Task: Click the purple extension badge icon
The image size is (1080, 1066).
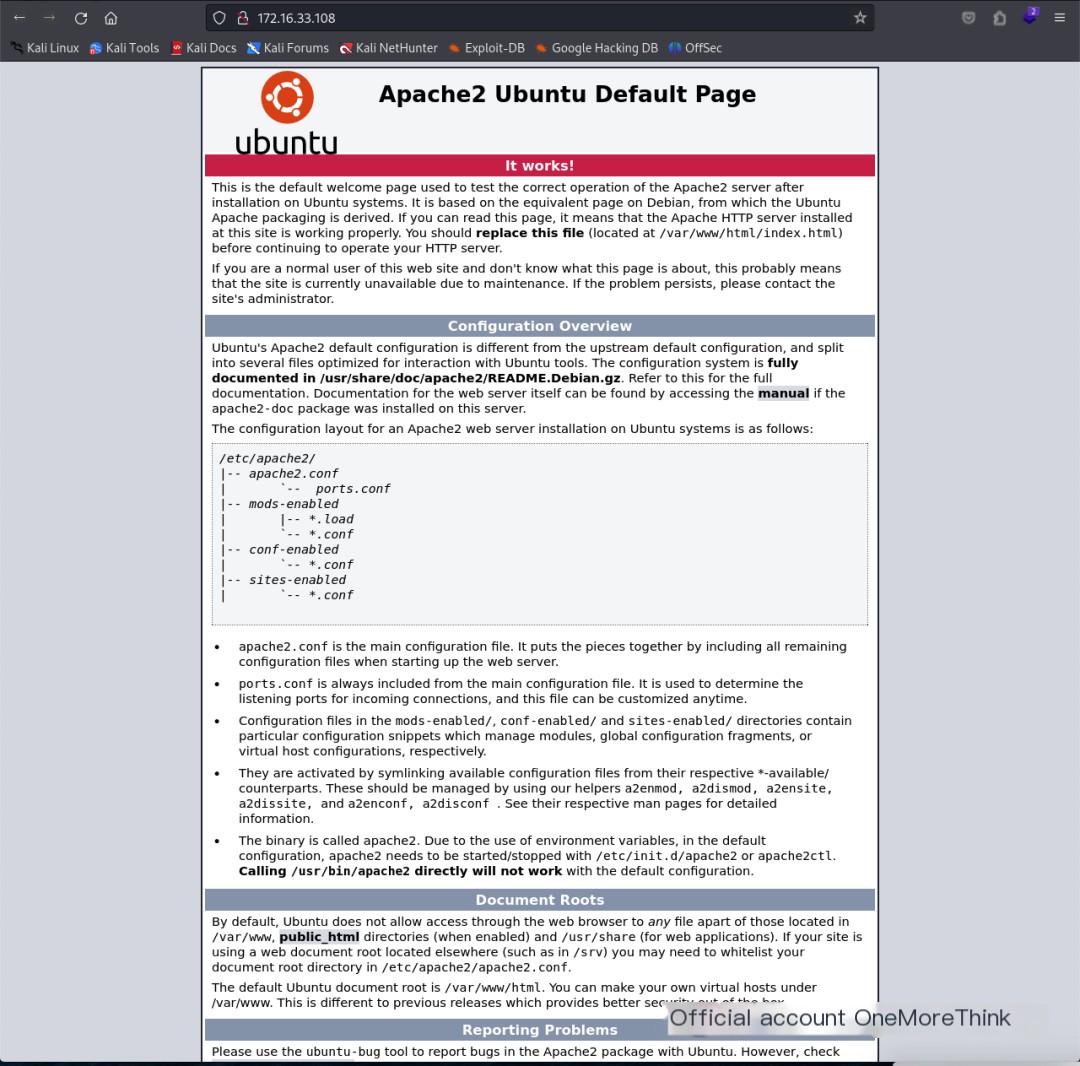Action: point(1030,17)
